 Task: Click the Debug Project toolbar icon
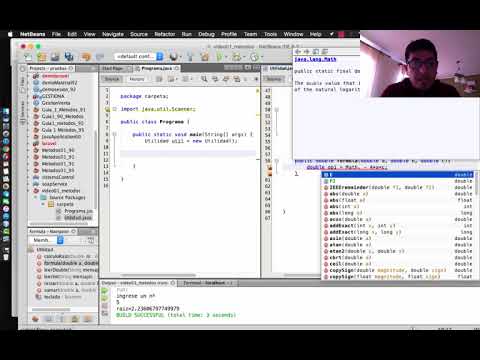coord(236,57)
